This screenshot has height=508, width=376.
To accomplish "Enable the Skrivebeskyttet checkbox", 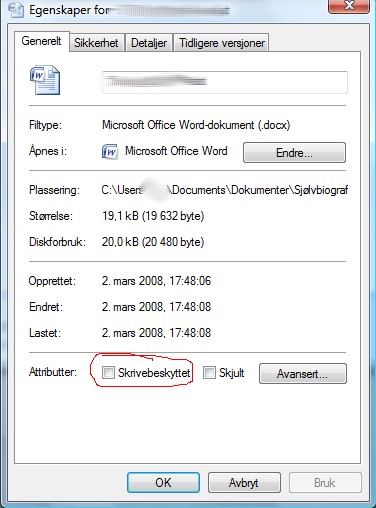I will point(108,372).
